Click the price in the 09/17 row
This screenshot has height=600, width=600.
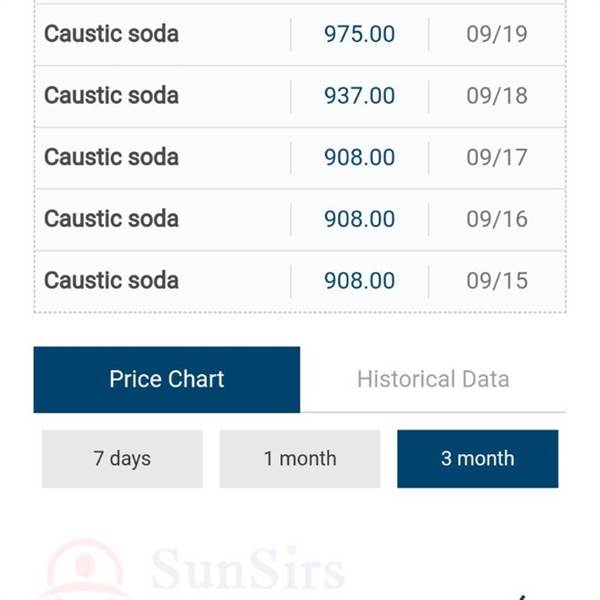[x=359, y=158]
